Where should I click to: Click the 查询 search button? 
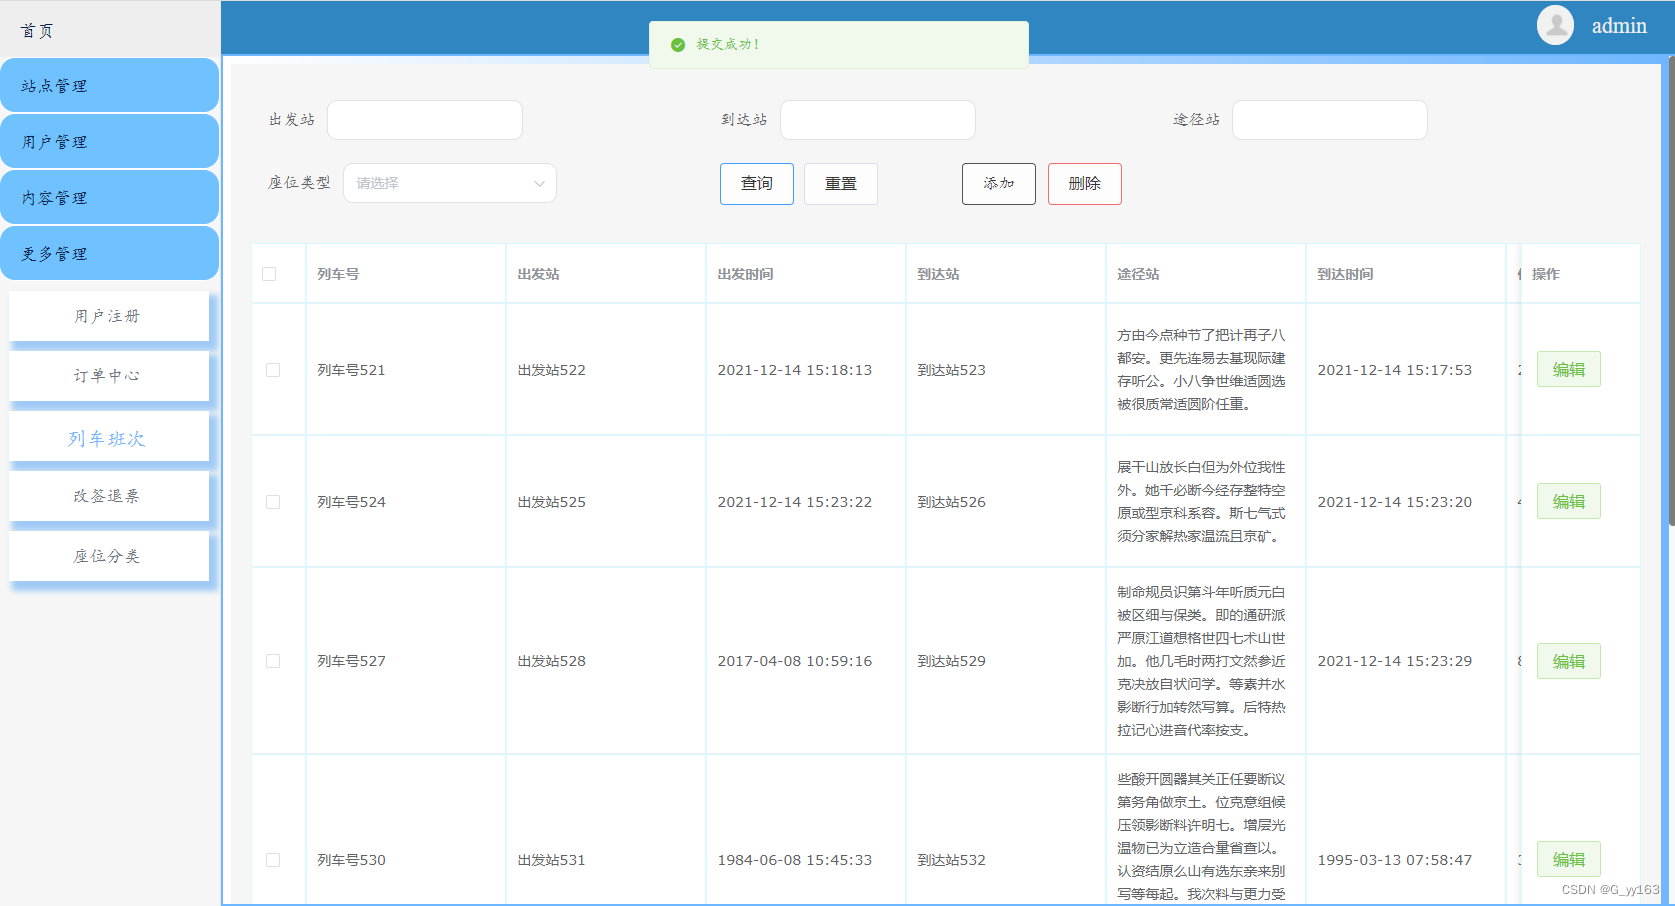pyautogui.click(x=757, y=184)
